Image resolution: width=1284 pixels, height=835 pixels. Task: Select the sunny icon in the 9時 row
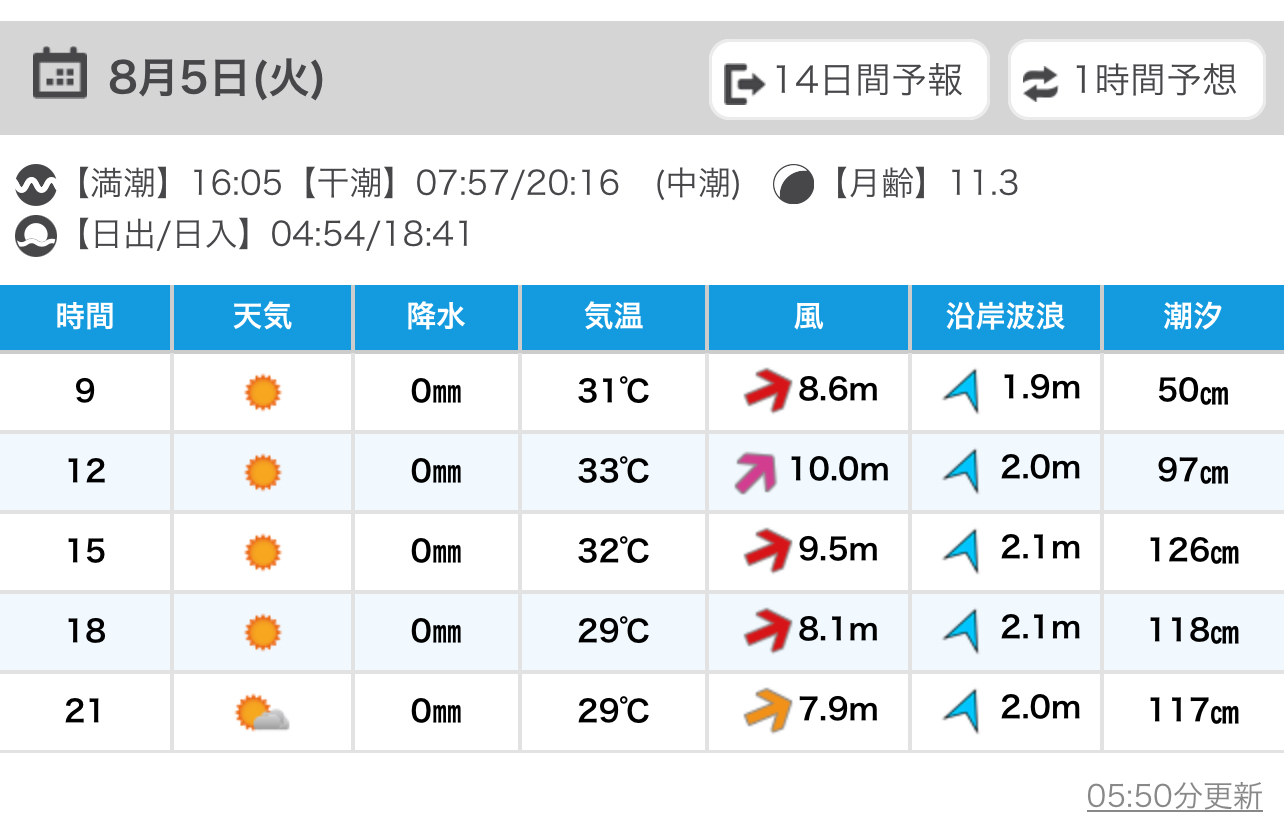click(x=262, y=391)
